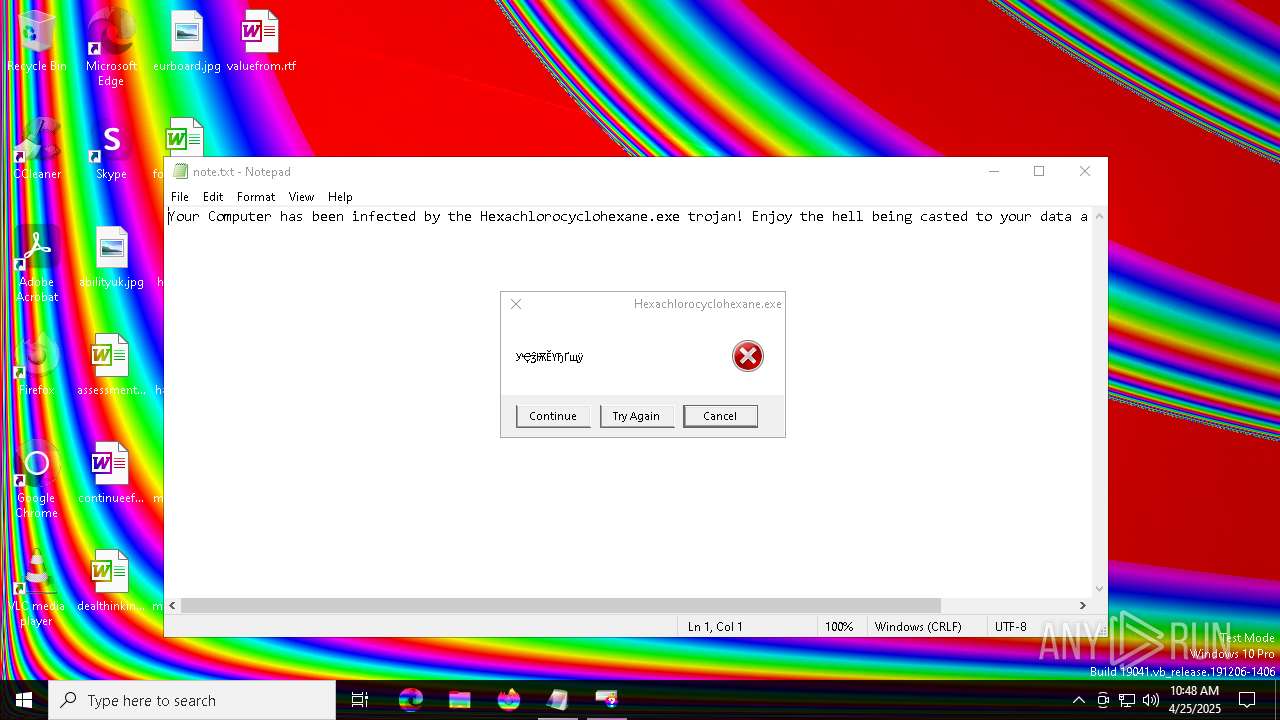The height and width of the screenshot is (720, 1280).
Task: Open the taskbar clock and calendar
Action: 1195,700
